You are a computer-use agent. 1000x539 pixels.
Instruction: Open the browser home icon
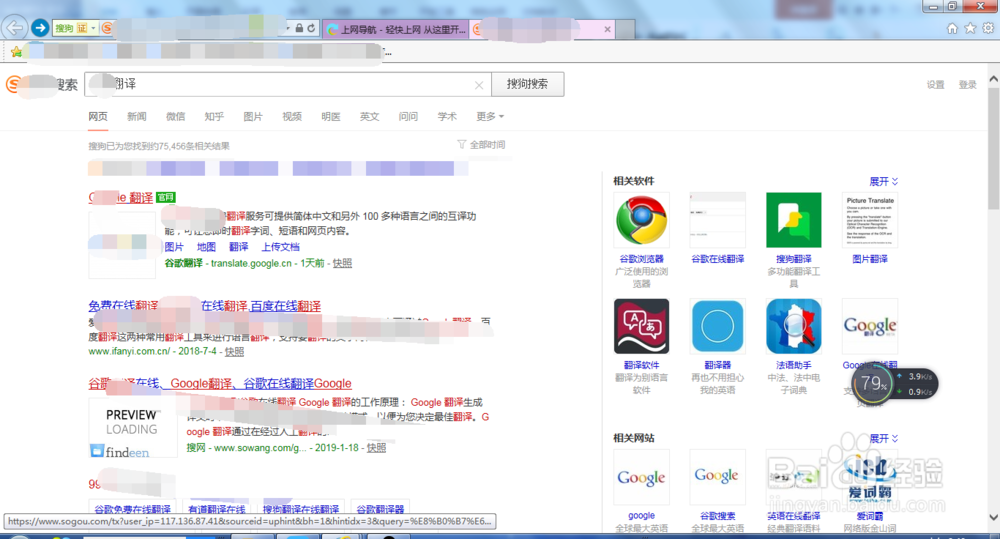tap(952, 28)
